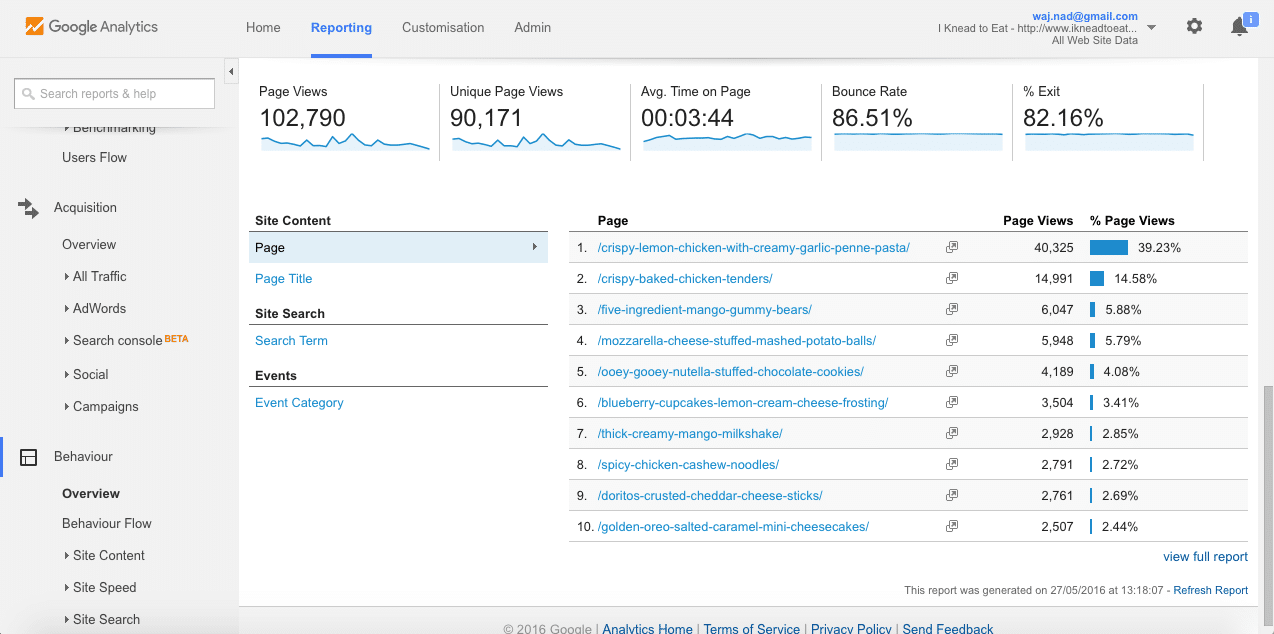Open the thick-creamy-mango-milkshake page link
The image size is (1274, 634).
pos(690,433)
